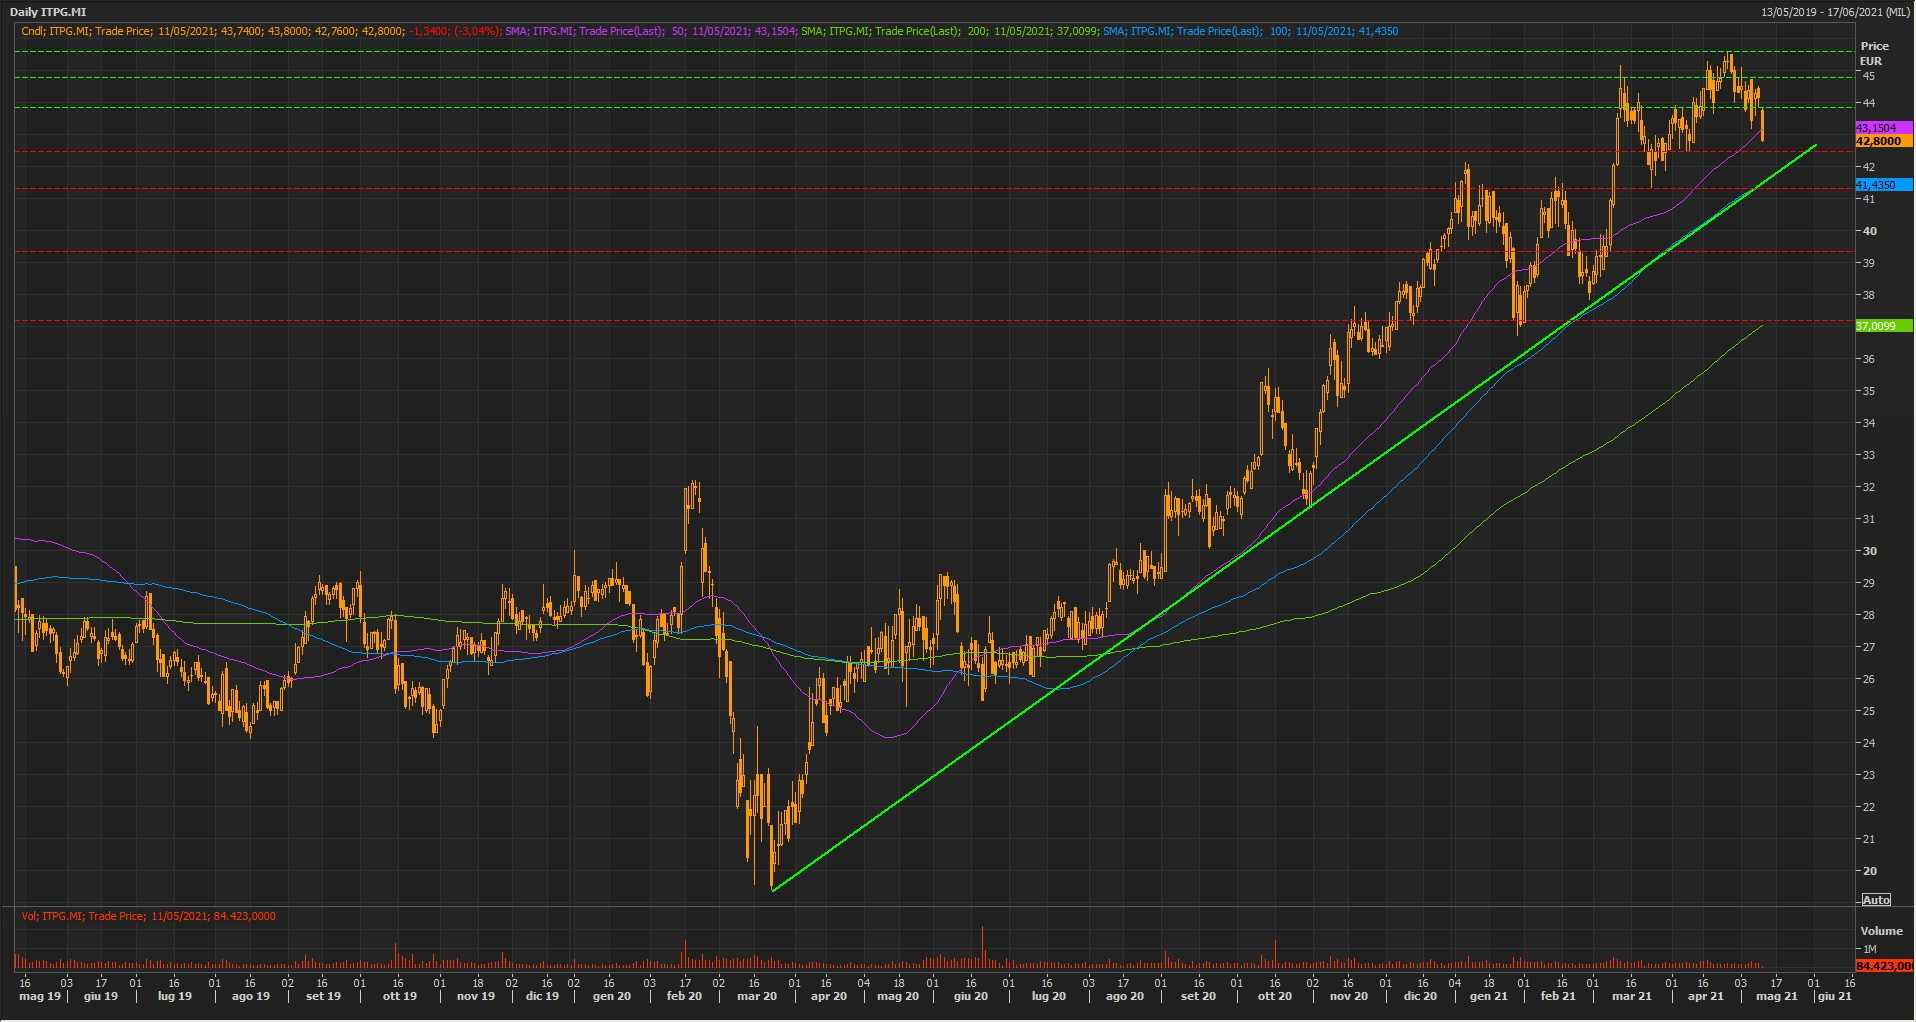Viewport: 1916px width, 1022px height.
Task: Click the mag 21 label on time axis
Action: click(x=1776, y=996)
